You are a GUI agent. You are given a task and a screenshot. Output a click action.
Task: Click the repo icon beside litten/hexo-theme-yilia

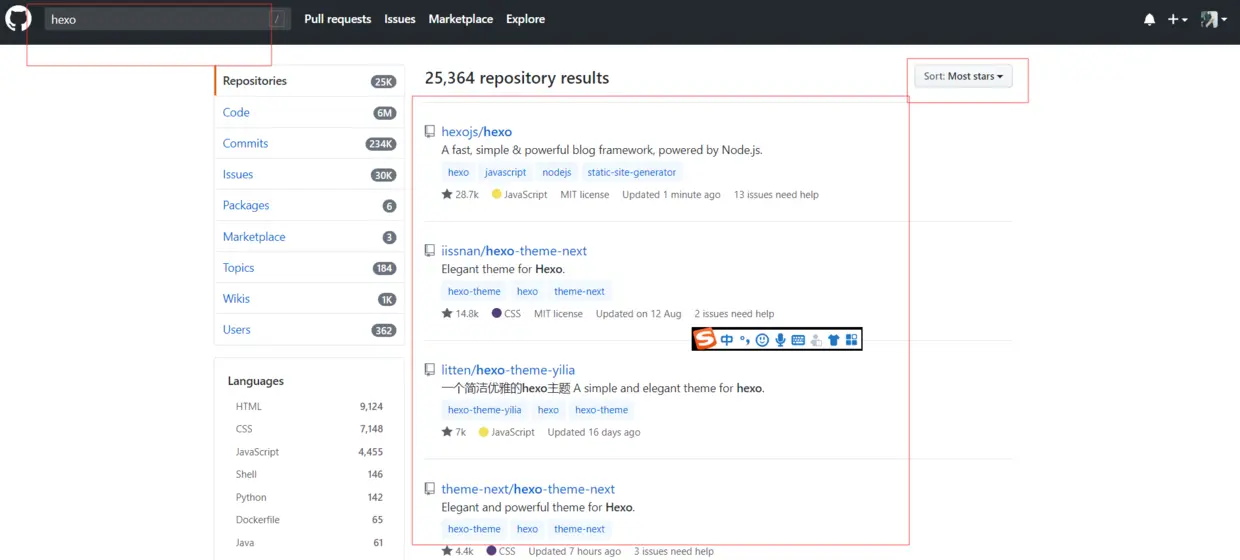coord(430,370)
